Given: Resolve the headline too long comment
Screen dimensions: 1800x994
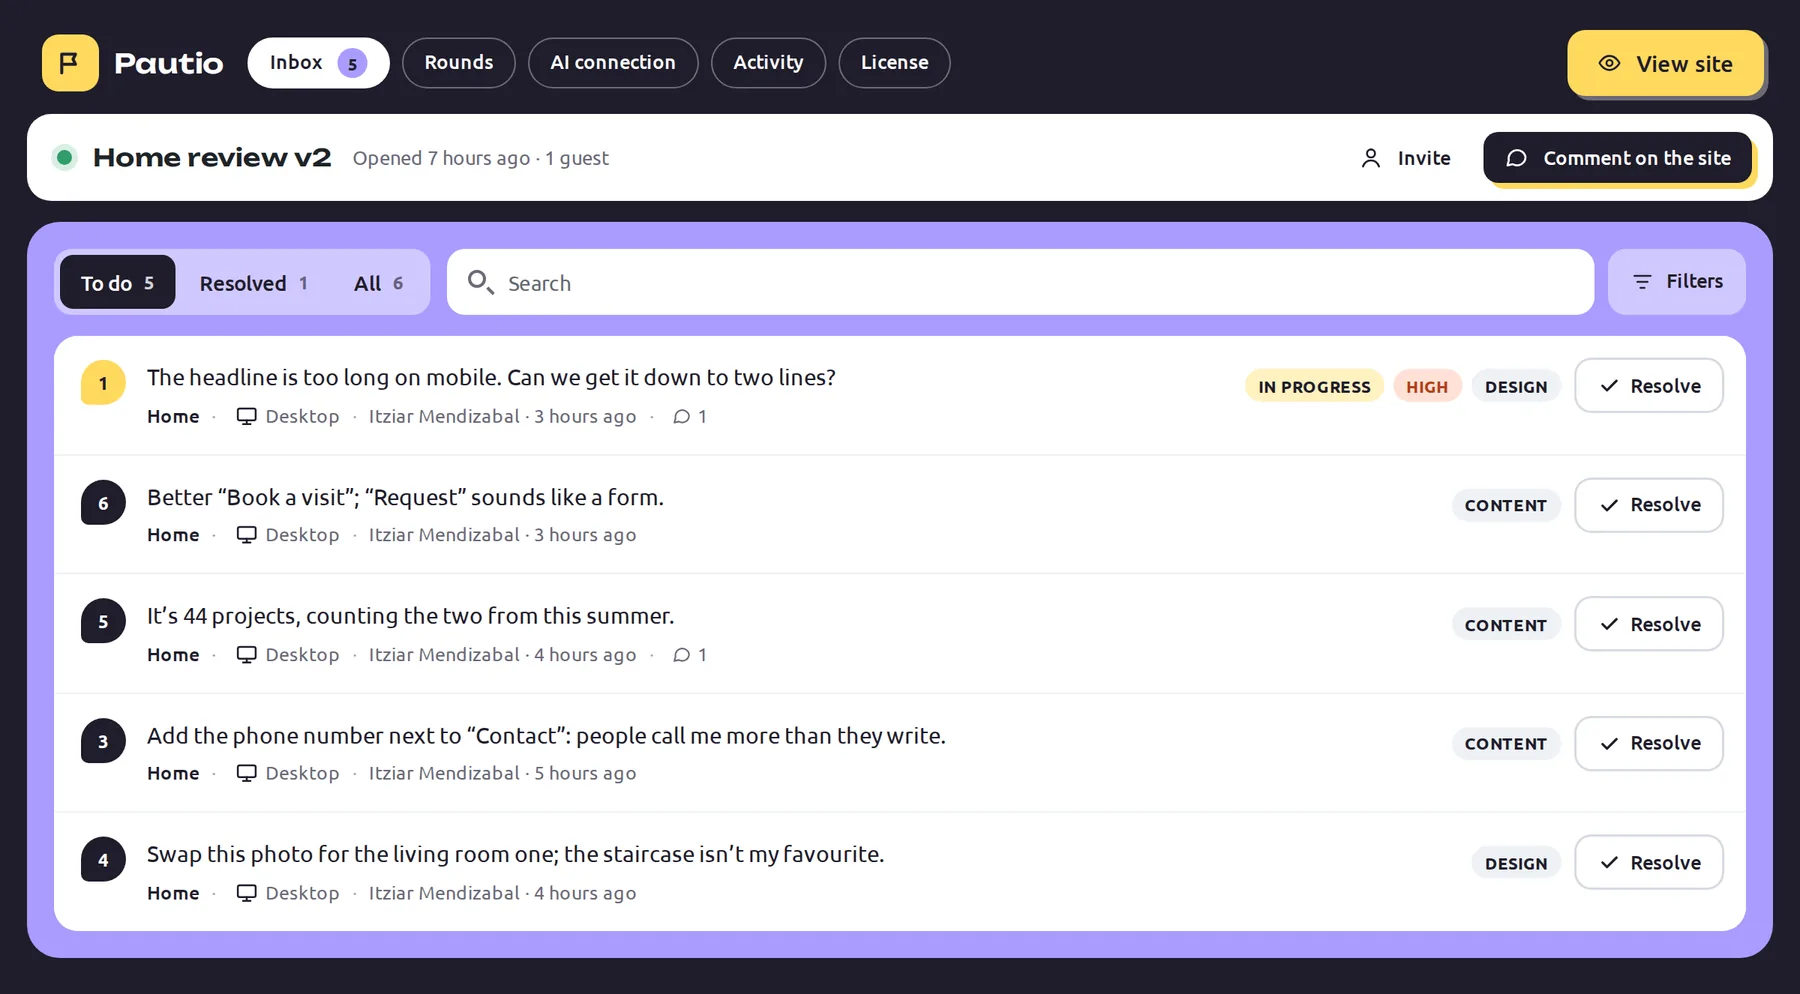Looking at the screenshot, I should coord(1649,386).
